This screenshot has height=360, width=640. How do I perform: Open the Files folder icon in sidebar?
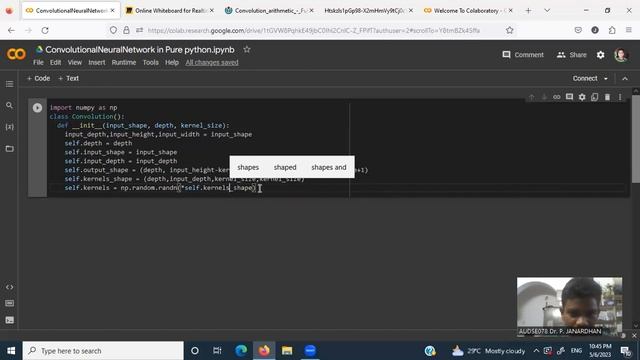(x=9, y=149)
